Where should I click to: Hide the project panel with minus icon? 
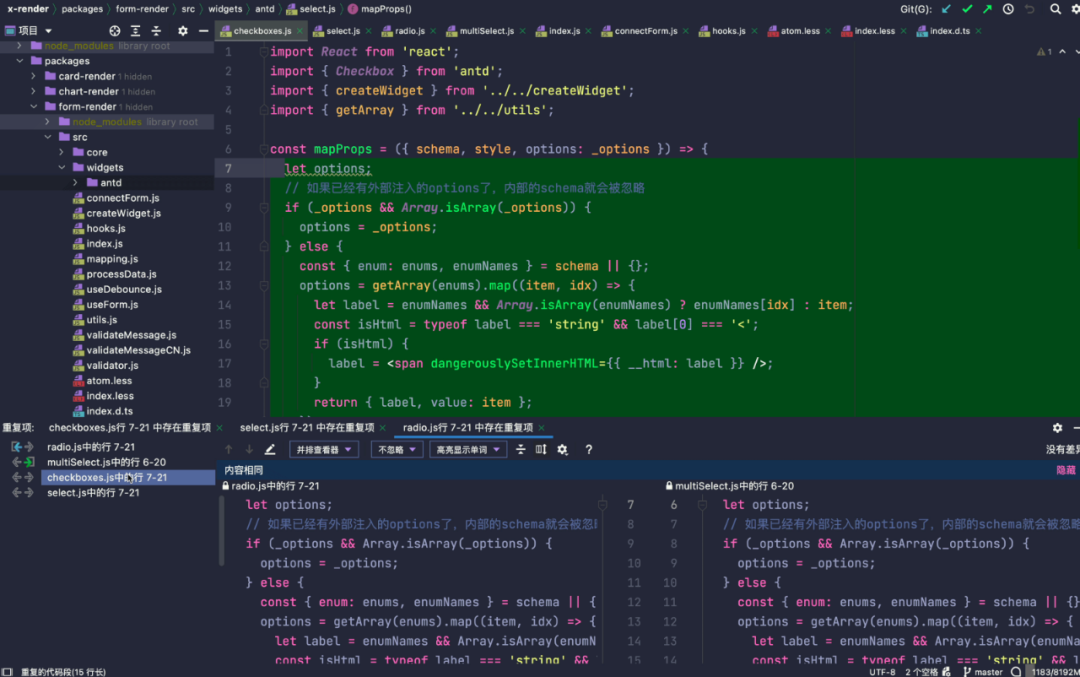203,30
